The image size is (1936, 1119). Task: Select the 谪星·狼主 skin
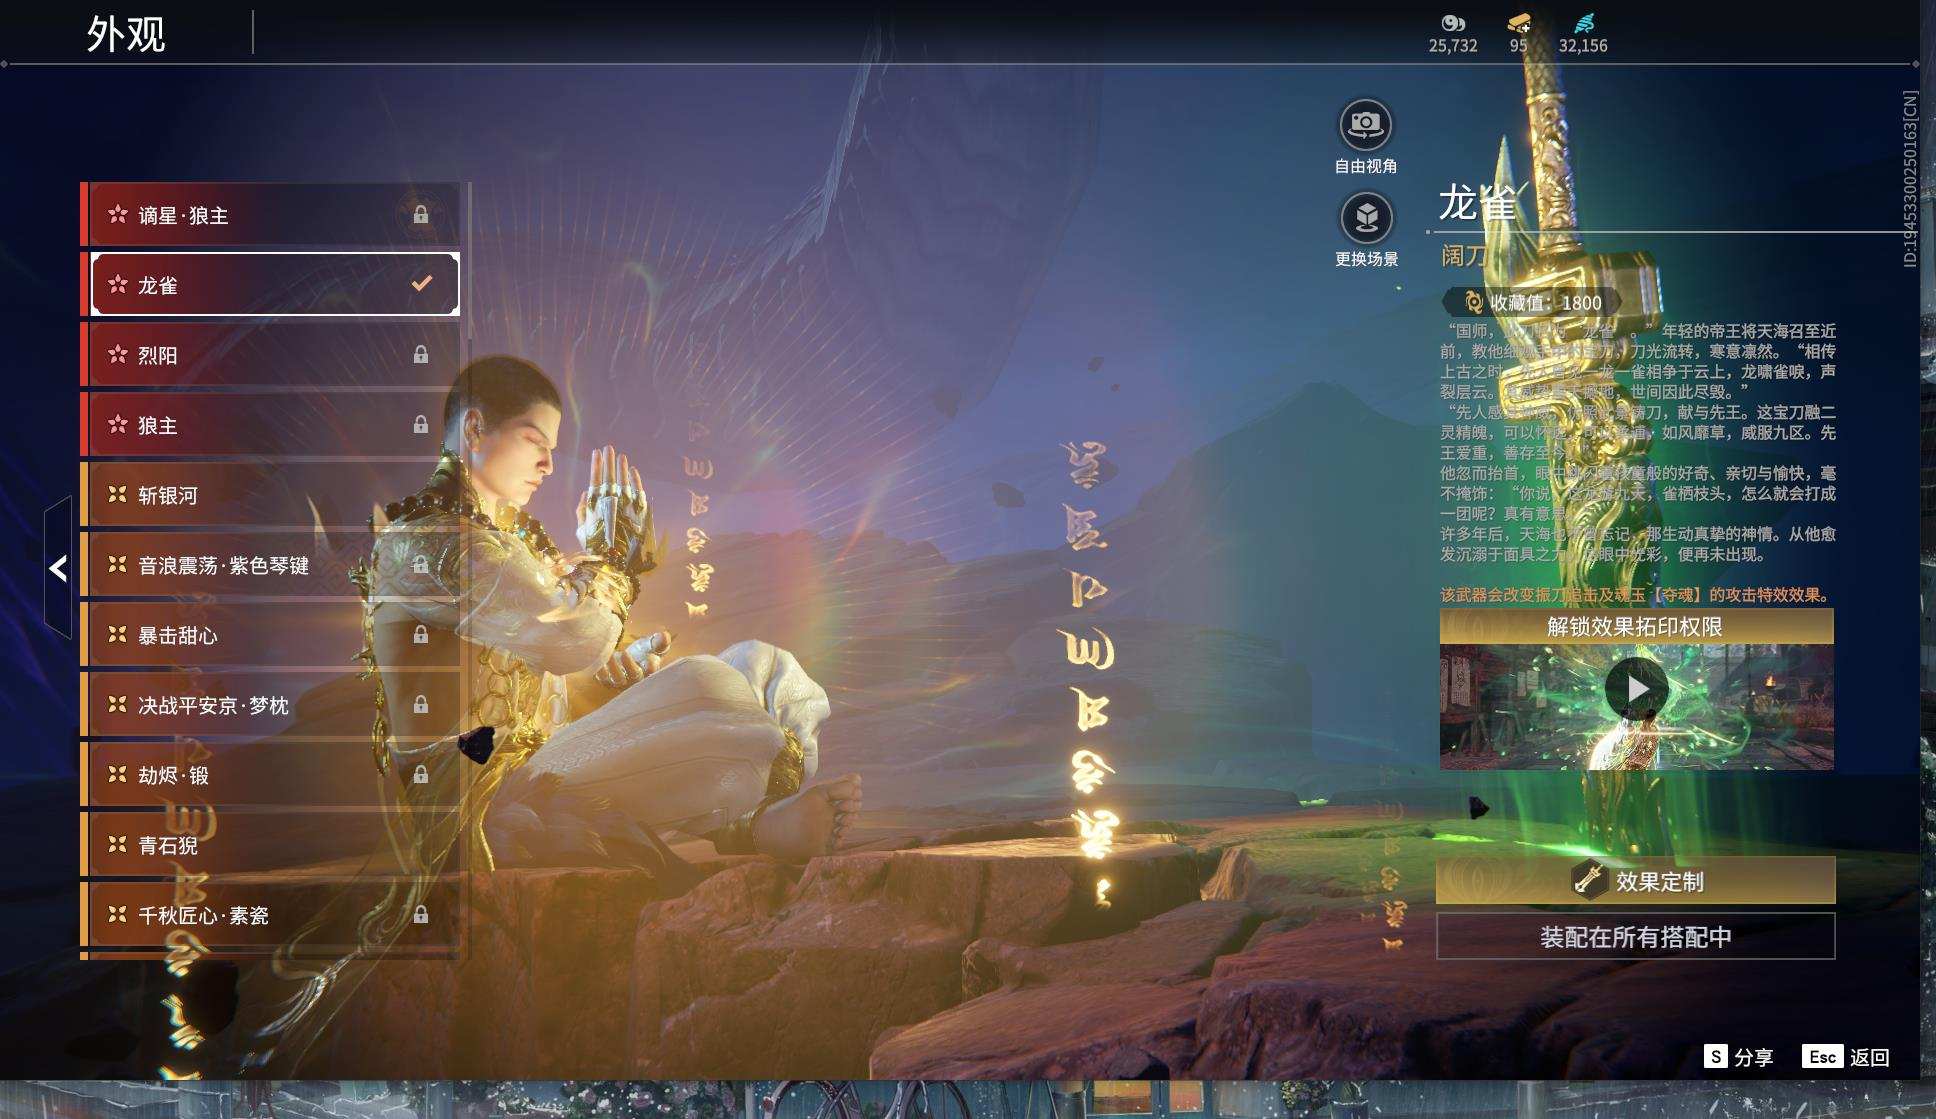coord(270,215)
